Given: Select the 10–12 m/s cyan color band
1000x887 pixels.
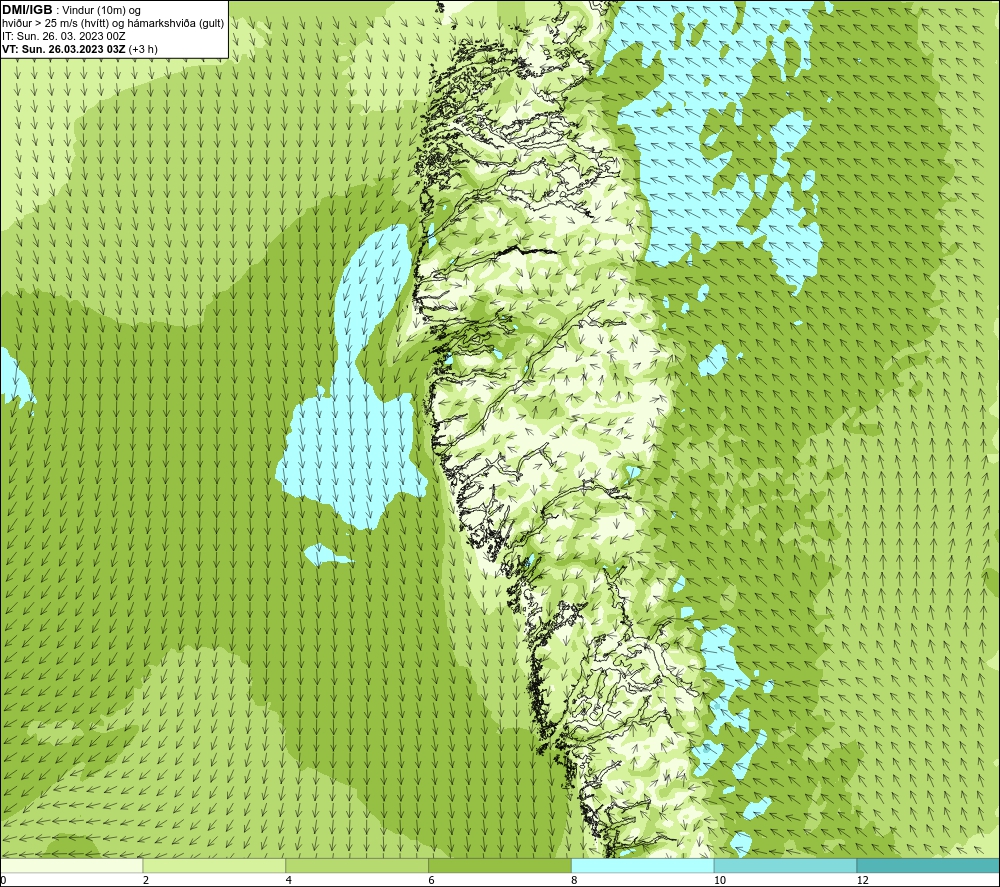Looking at the screenshot, I should 786,865.
